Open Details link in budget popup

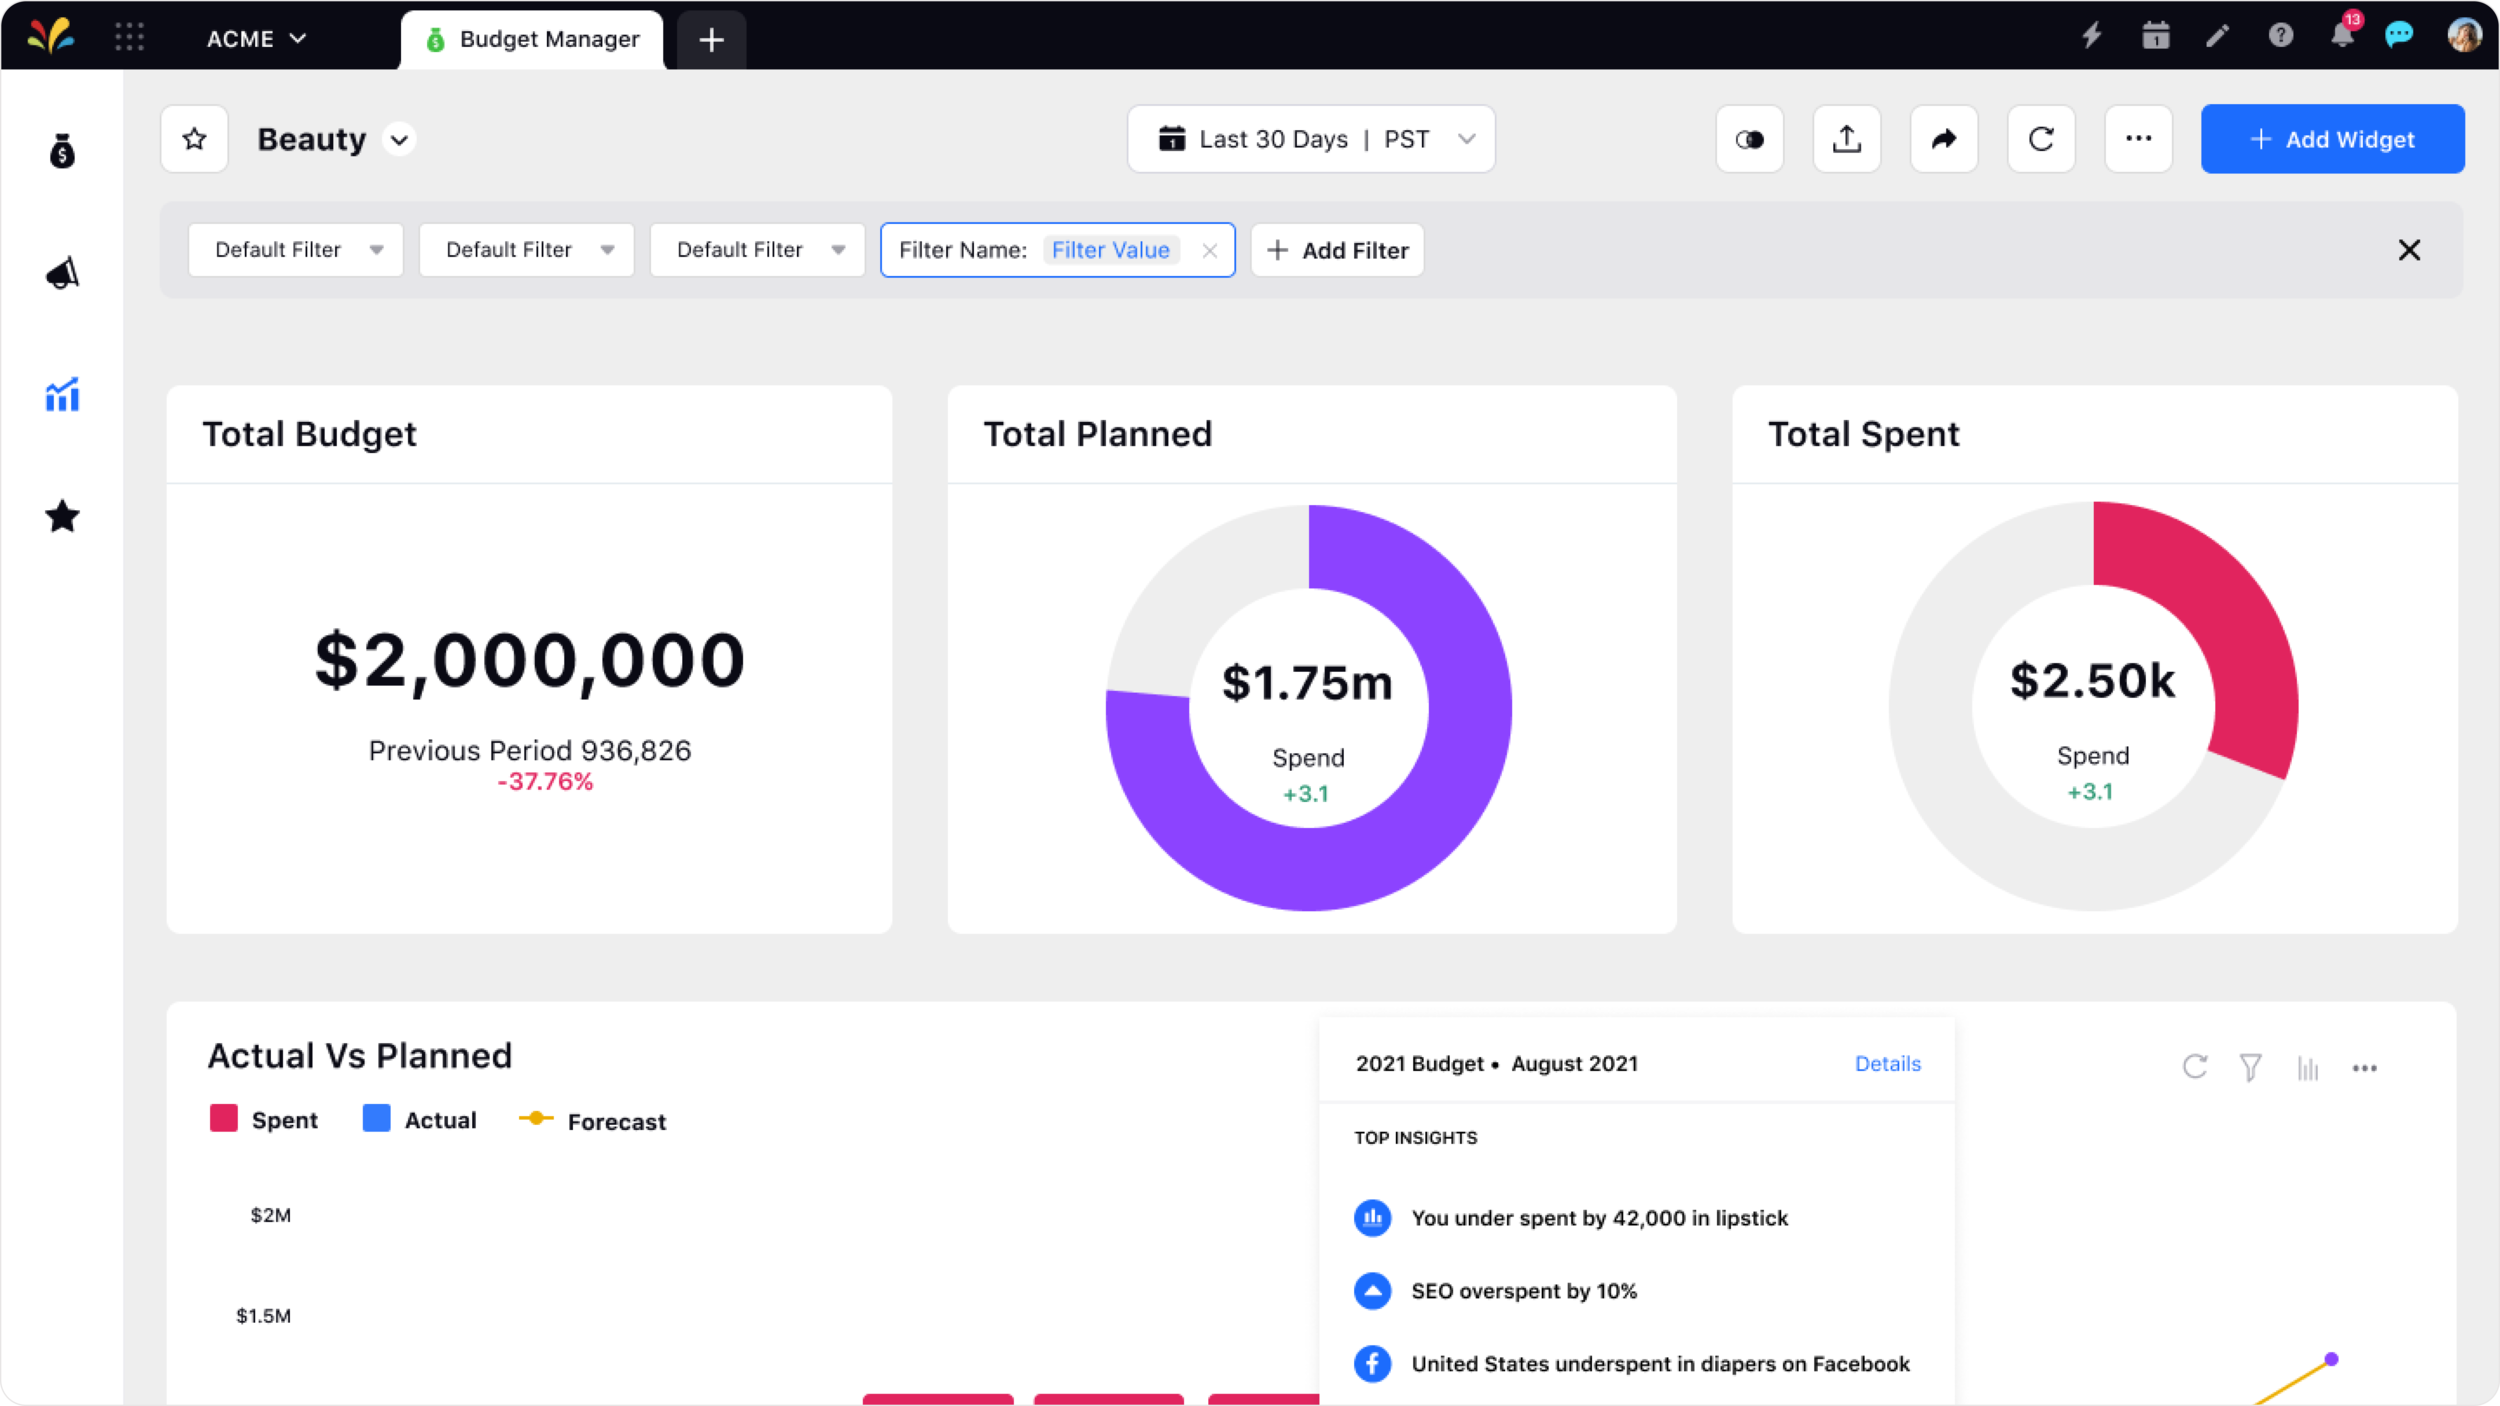[1887, 1064]
